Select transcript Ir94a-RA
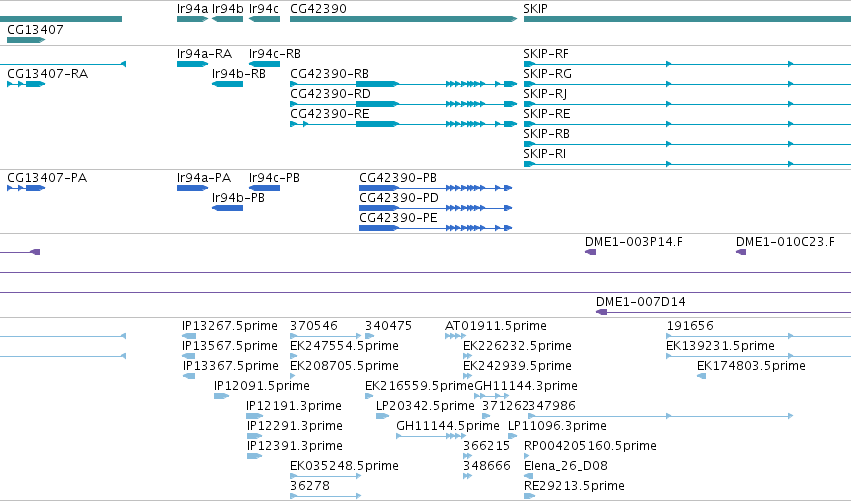851x501 pixels. click(x=192, y=64)
